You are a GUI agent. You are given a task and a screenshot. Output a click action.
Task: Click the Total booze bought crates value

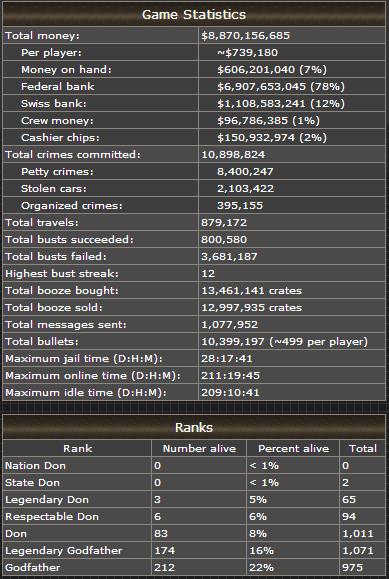(252, 291)
